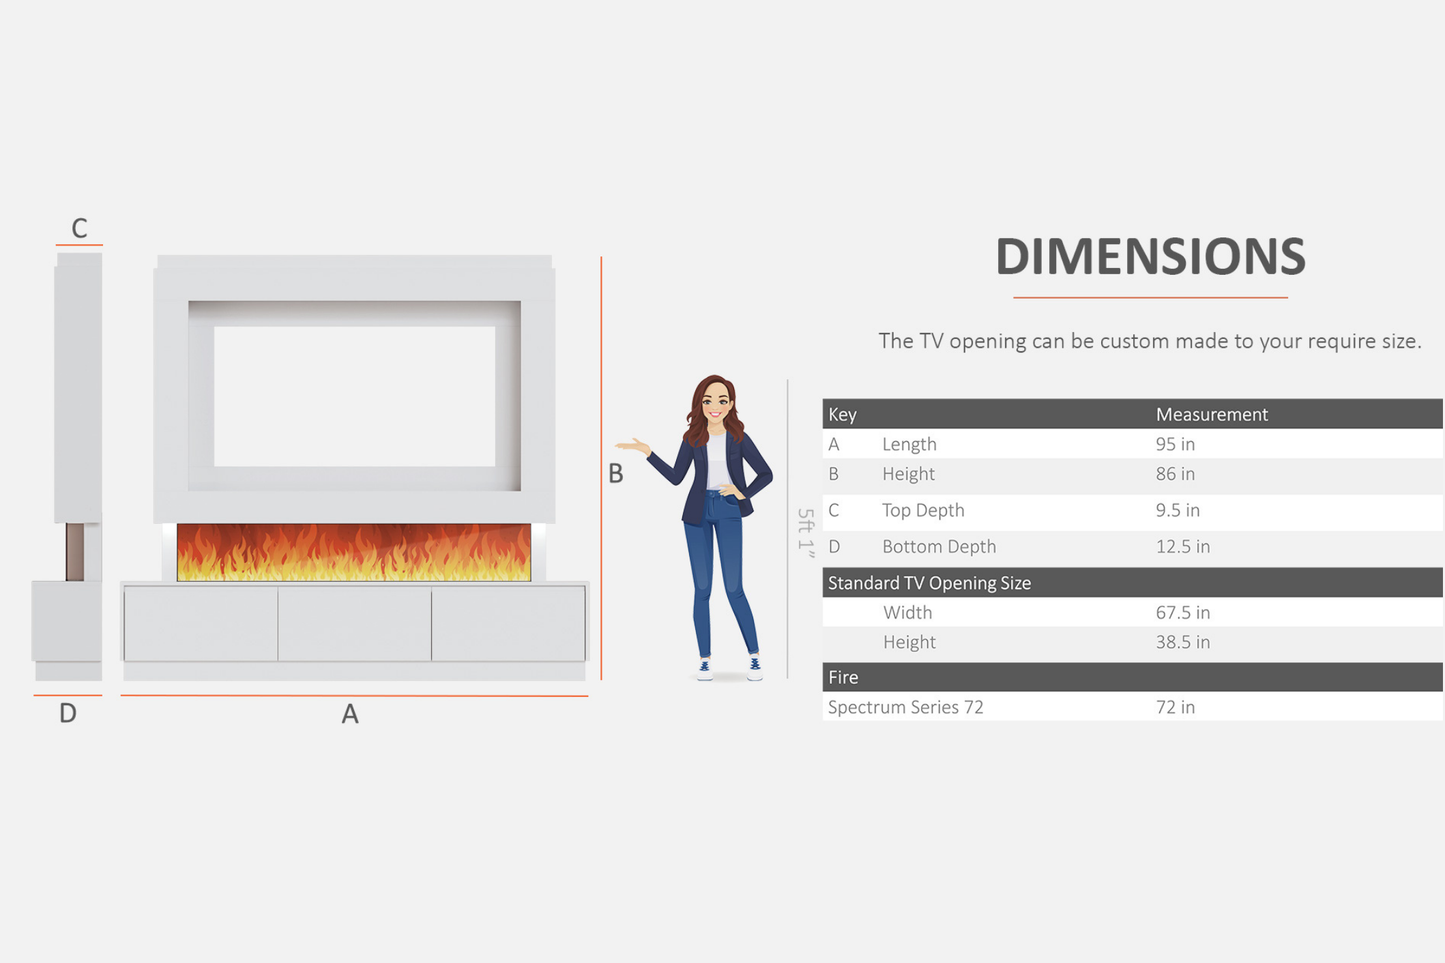Select the Top Depth 9.5 in row

tap(1132, 510)
